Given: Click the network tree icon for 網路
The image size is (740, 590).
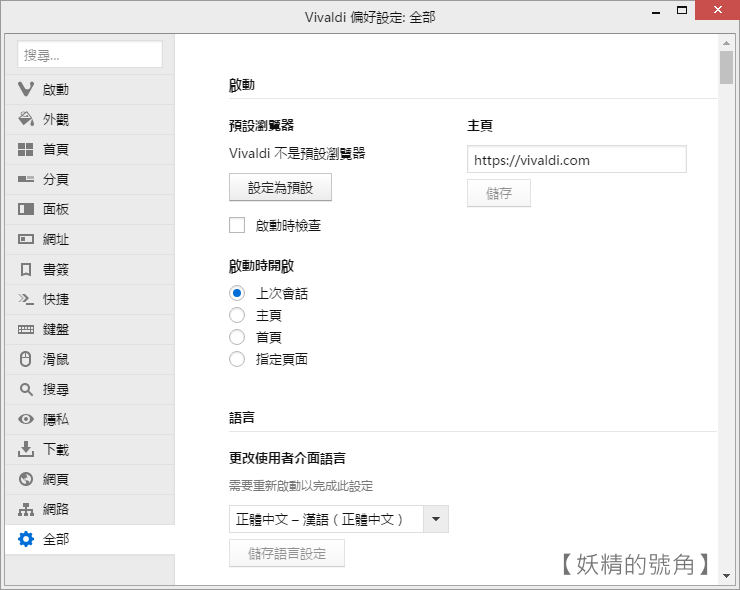Looking at the screenshot, I should pos(26,509).
